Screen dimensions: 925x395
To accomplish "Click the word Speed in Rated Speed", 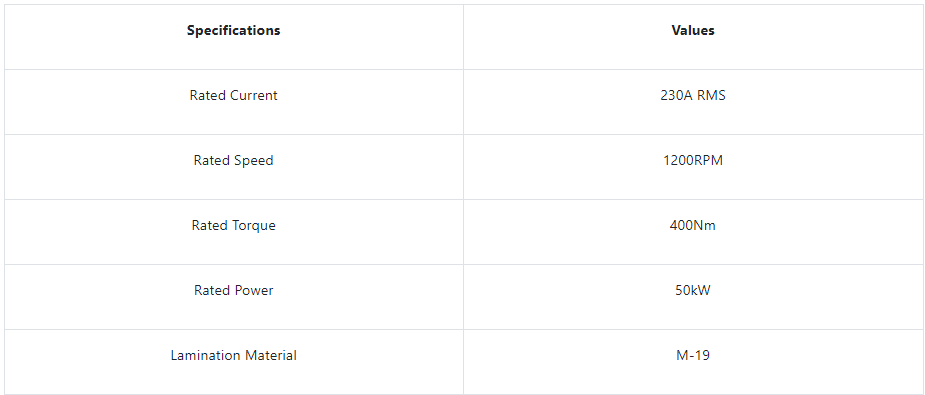I will pos(254,160).
